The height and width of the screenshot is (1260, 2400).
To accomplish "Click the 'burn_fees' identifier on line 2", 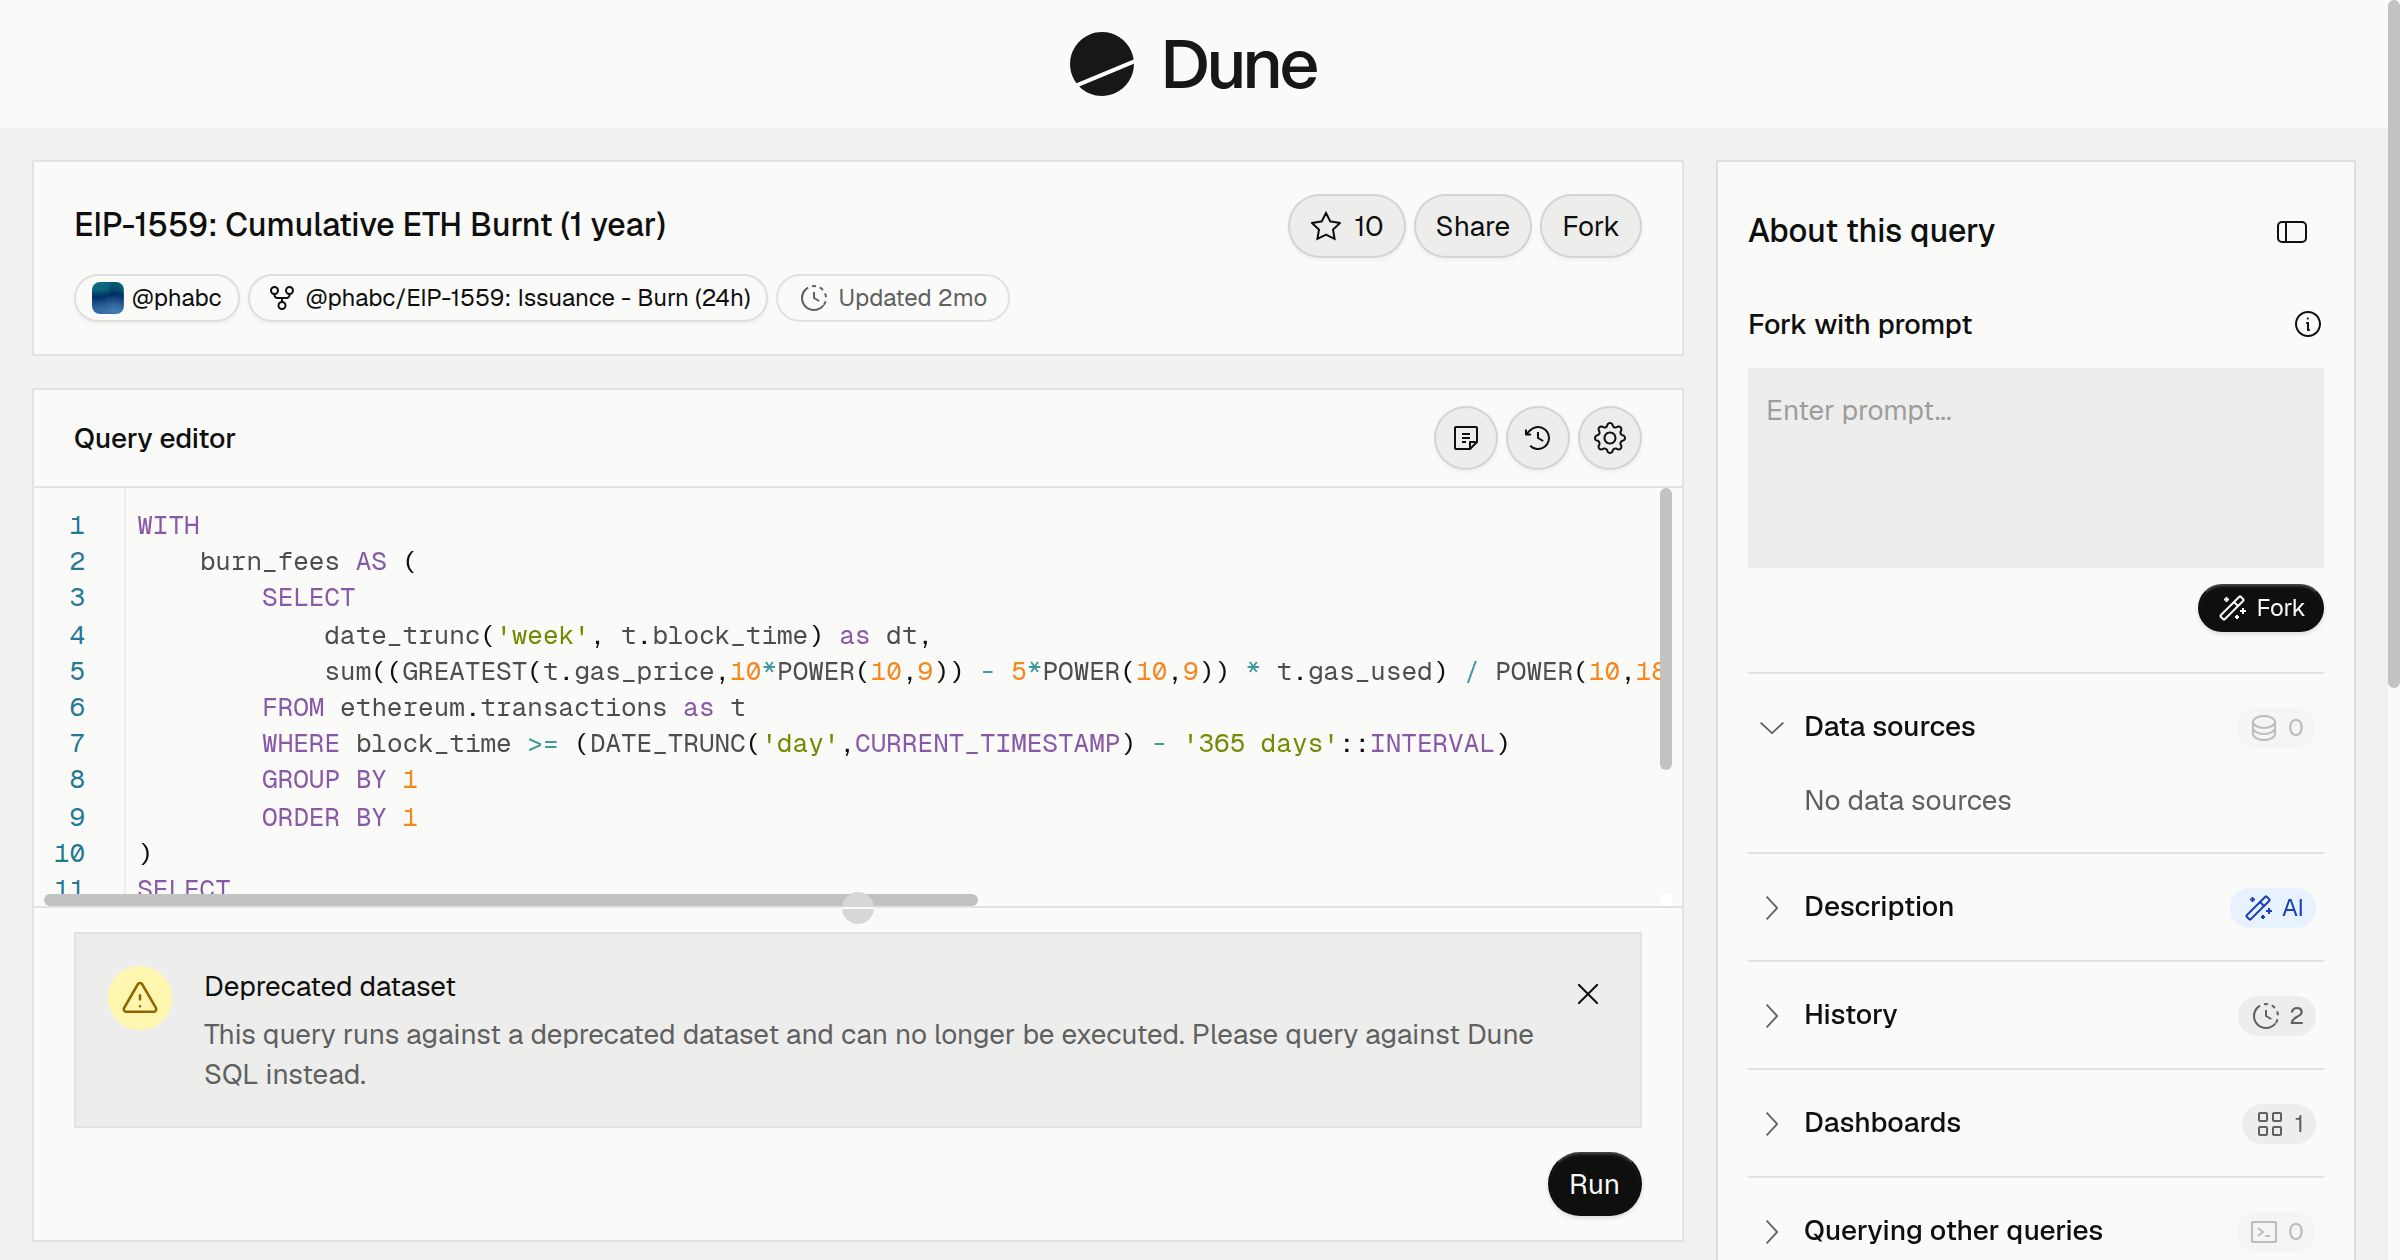I will (x=269, y=561).
